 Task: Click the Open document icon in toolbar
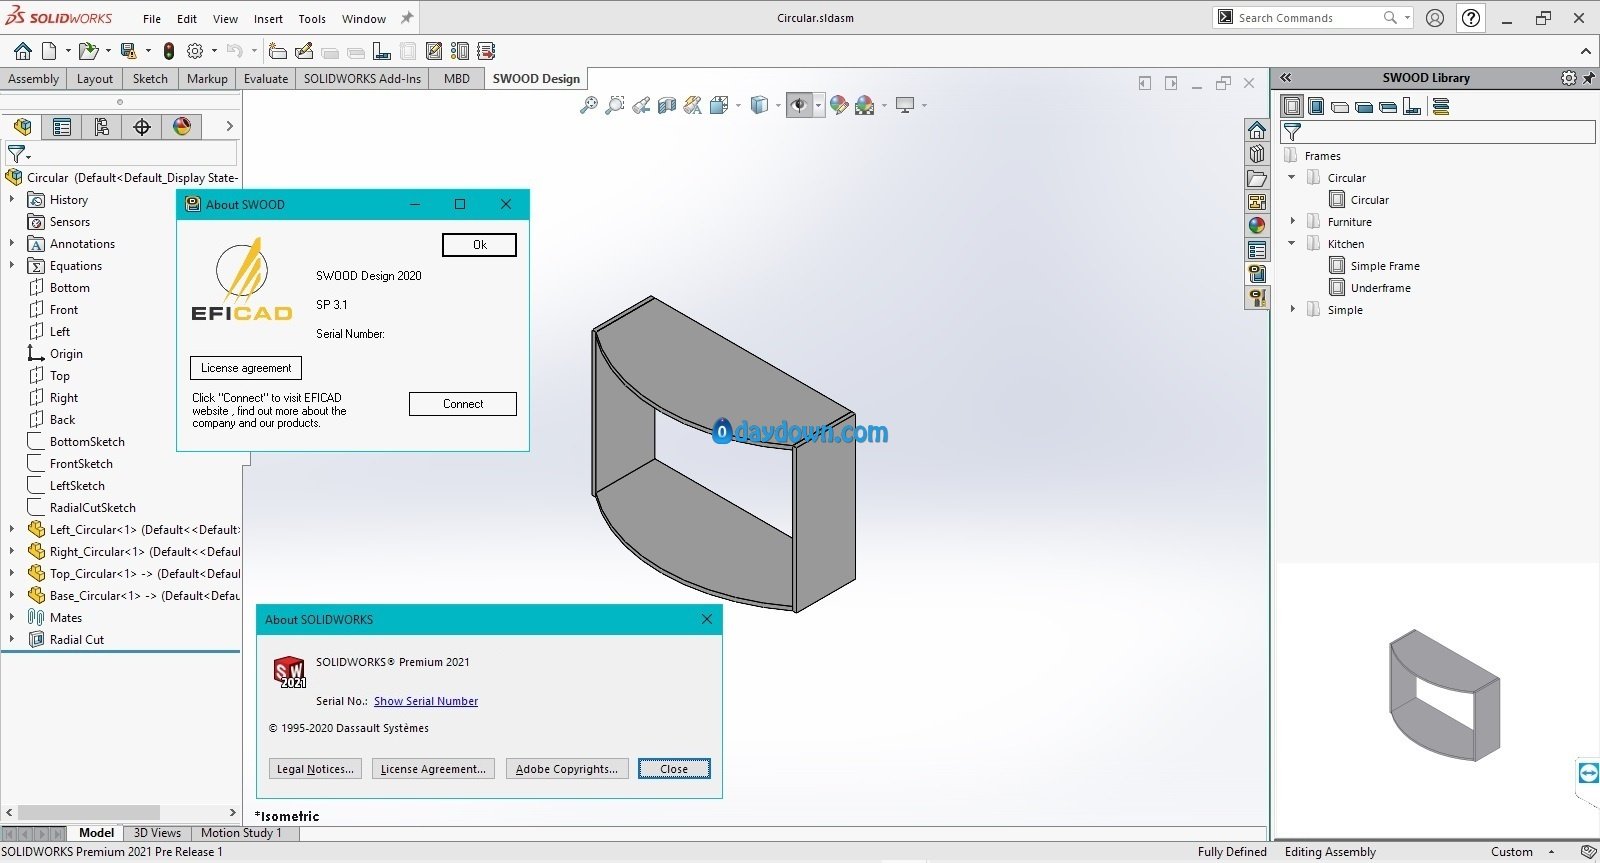(x=88, y=51)
